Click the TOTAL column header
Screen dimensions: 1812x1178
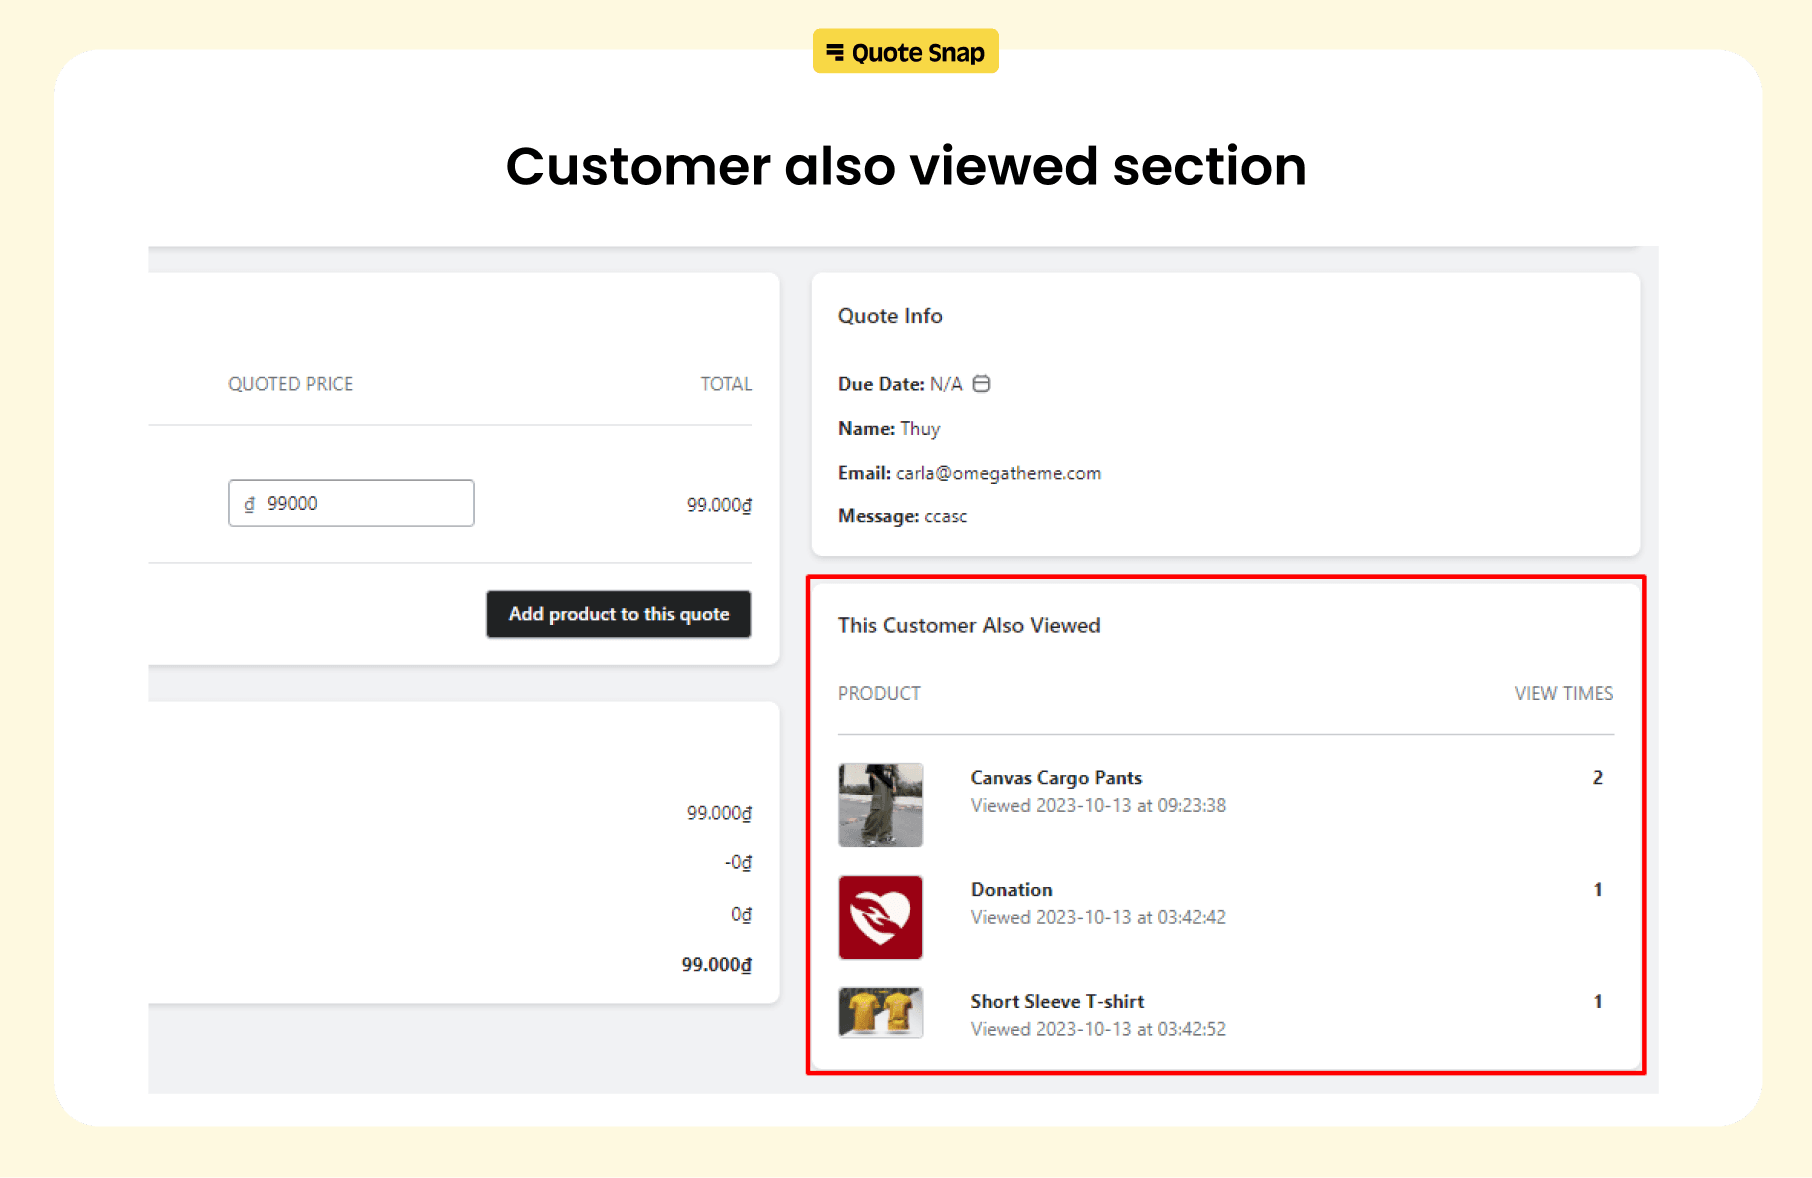[x=726, y=383]
